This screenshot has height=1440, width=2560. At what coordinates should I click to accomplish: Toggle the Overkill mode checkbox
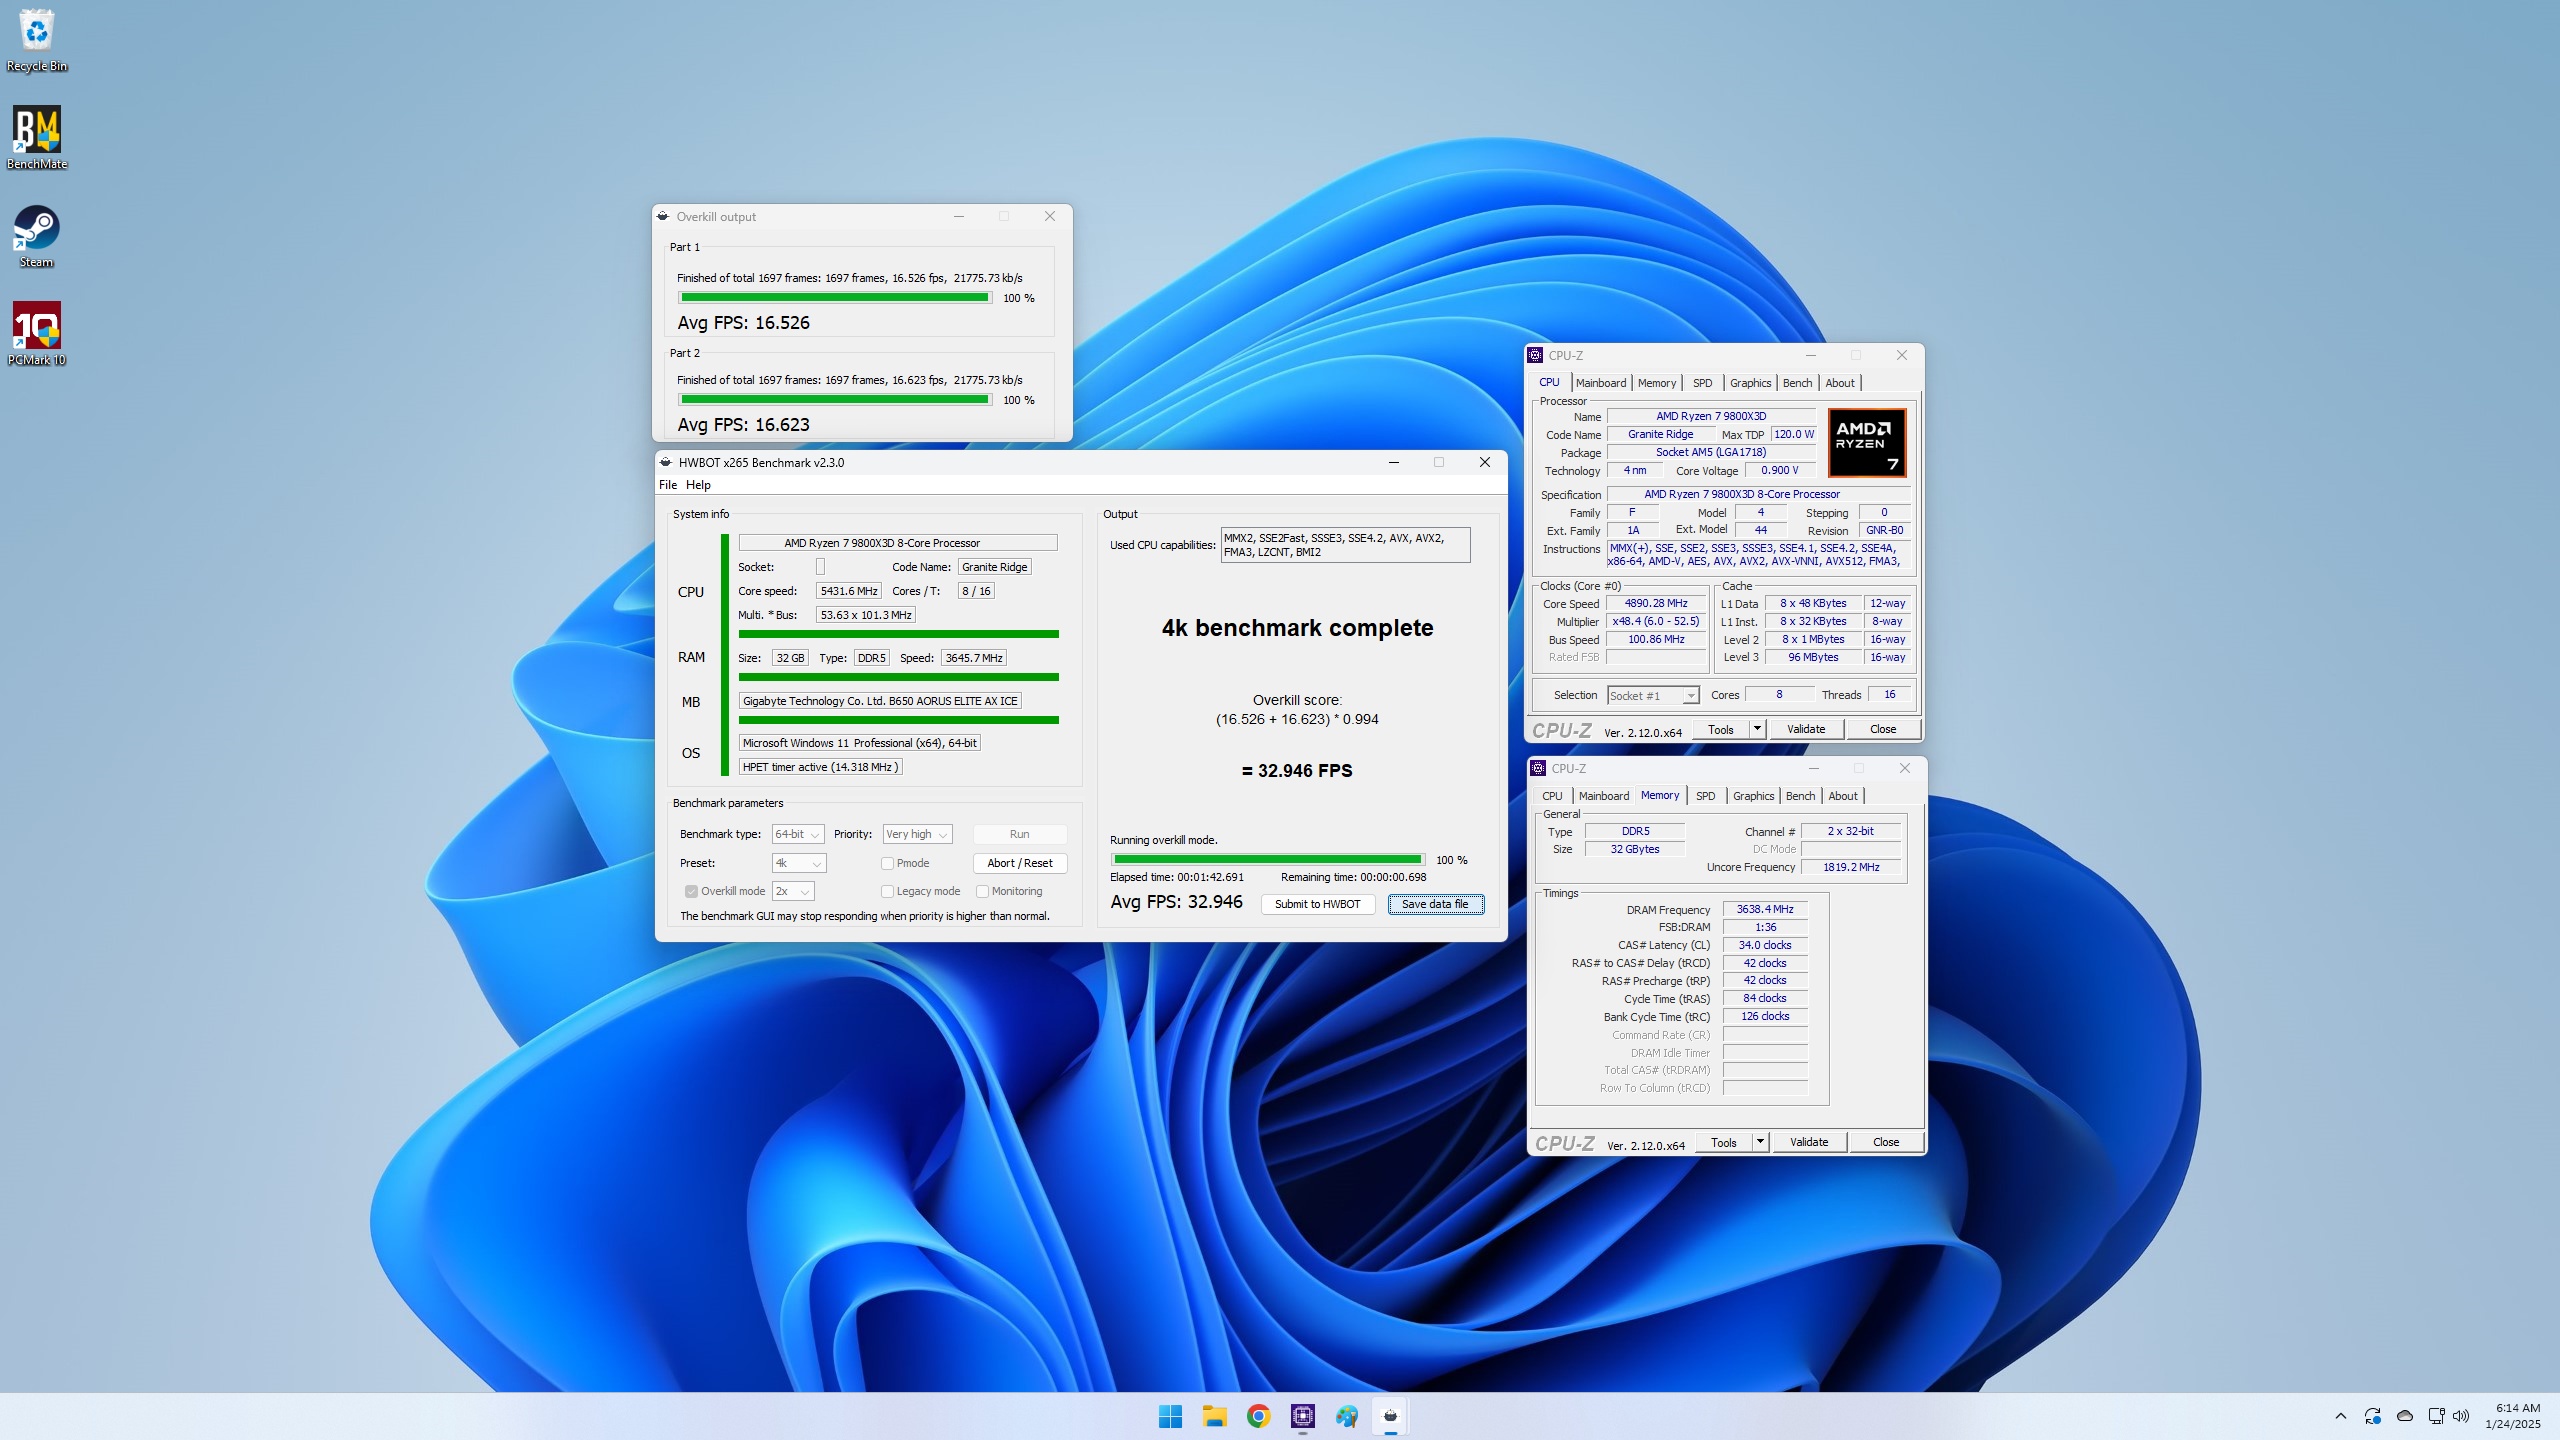[x=691, y=891]
